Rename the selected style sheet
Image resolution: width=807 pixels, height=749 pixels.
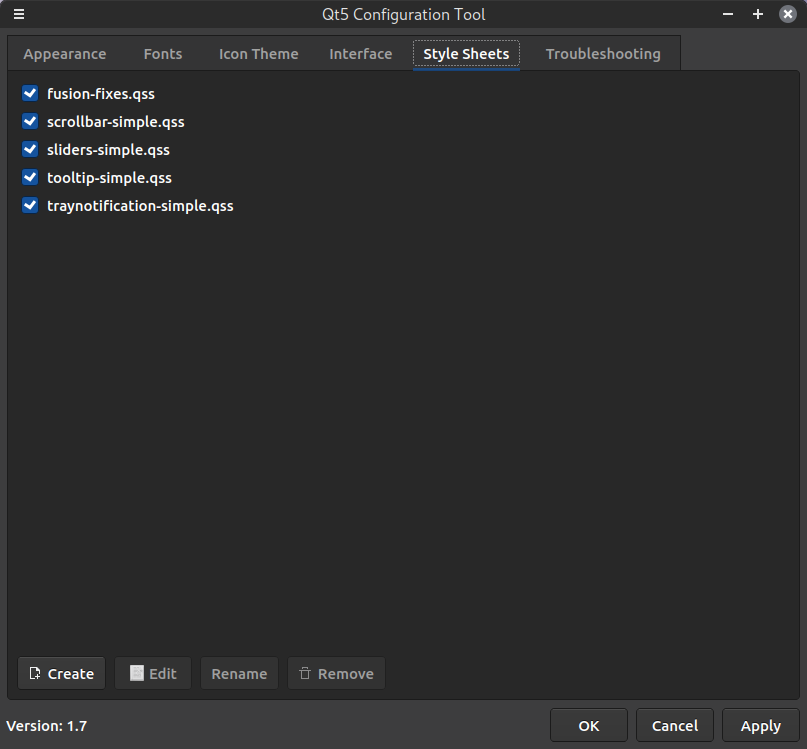click(x=239, y=673)
